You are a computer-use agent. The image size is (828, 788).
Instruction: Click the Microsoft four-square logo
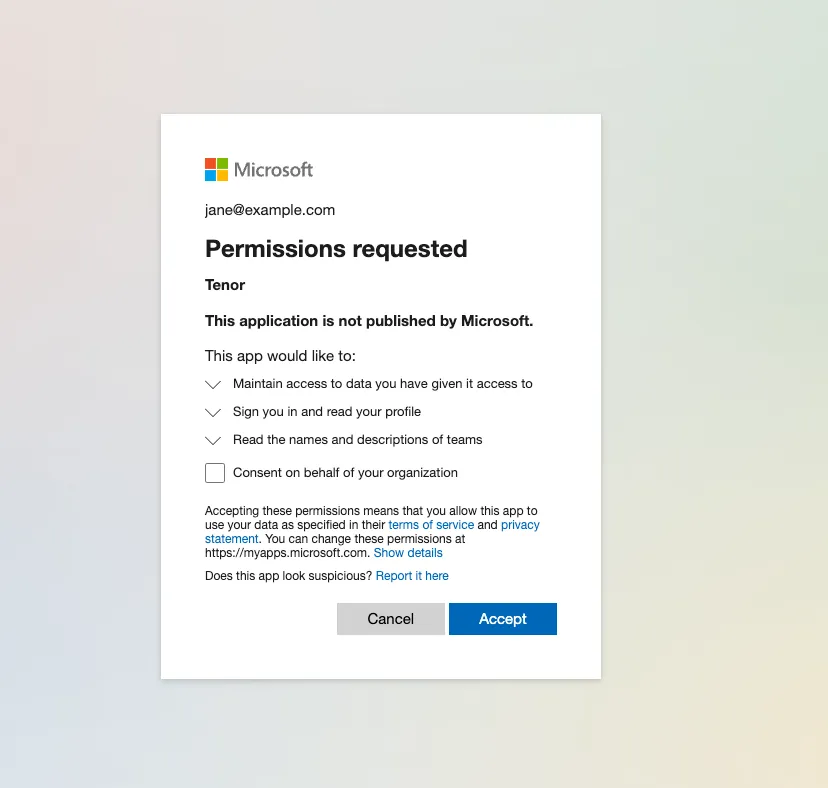(217, 170)
